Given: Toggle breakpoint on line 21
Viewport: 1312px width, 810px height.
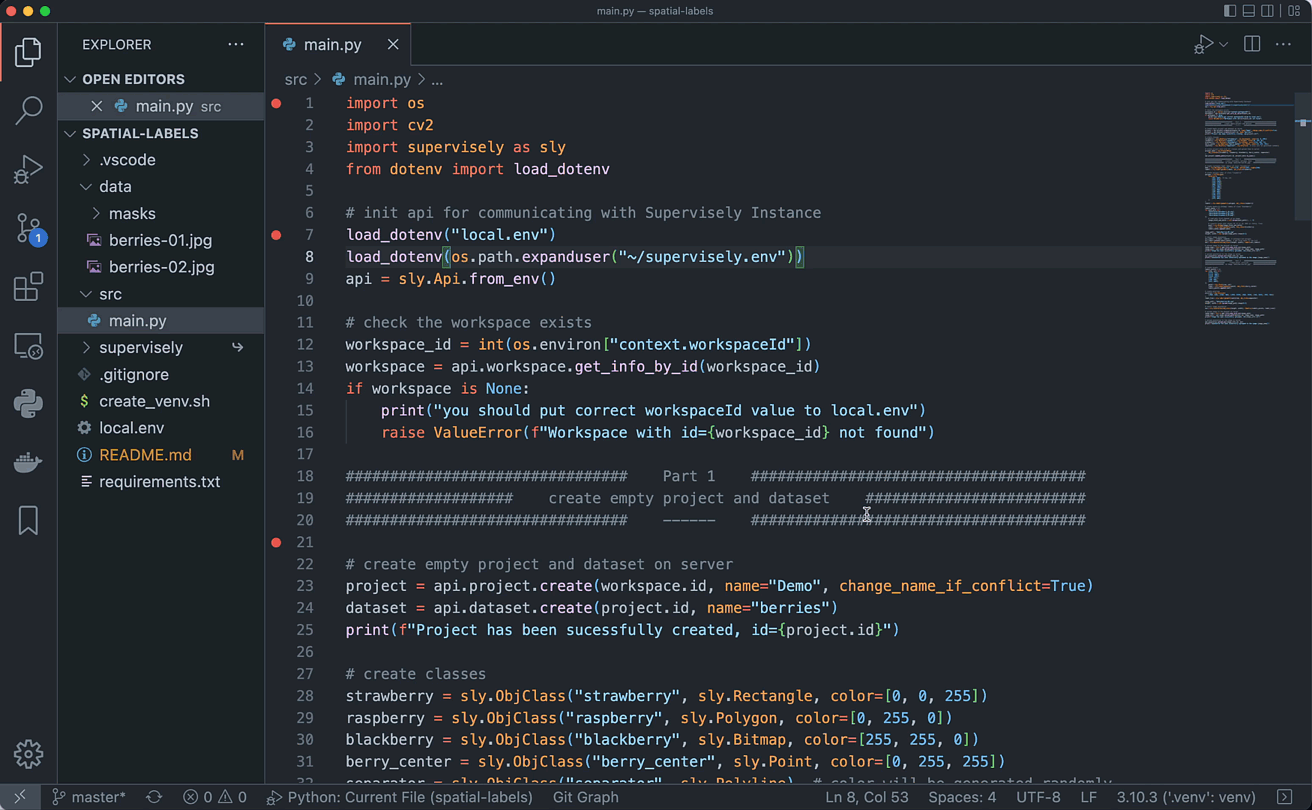Looking at the screenshot, I should [277, 542].
